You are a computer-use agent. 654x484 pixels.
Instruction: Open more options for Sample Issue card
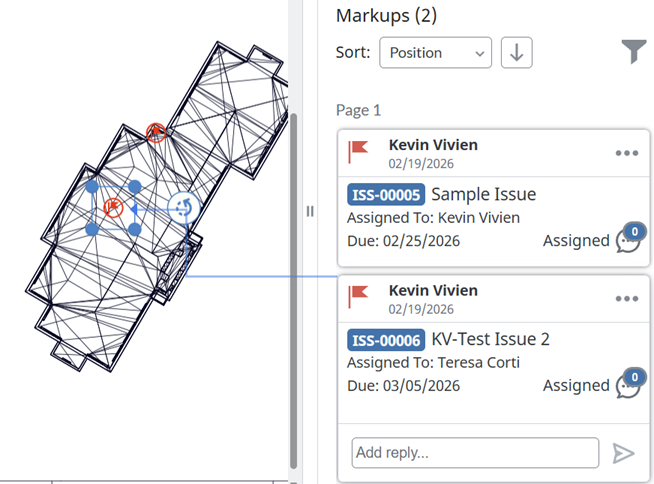[x=627, y=153]
